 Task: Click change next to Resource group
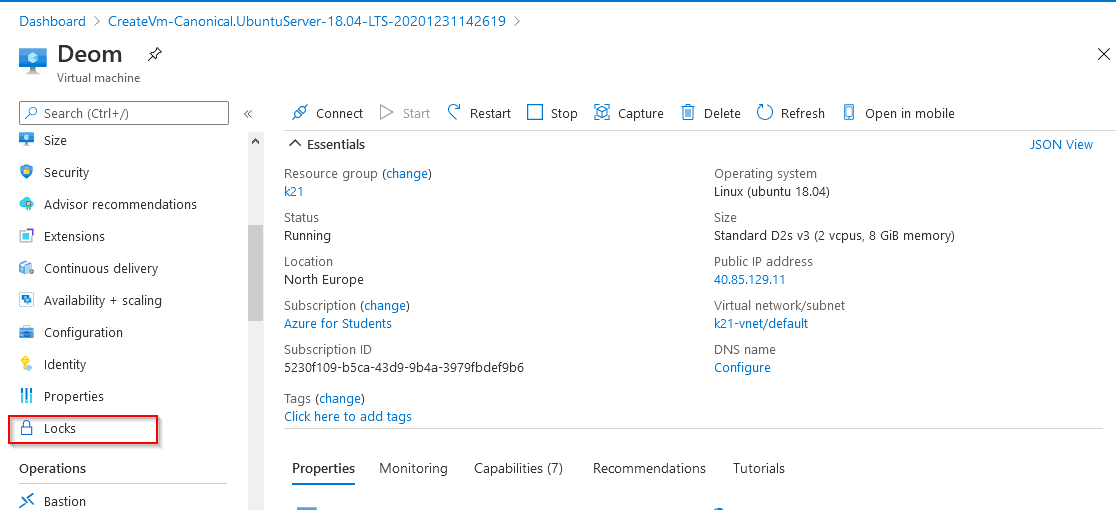pyautogui.click(x=407, y=173)
